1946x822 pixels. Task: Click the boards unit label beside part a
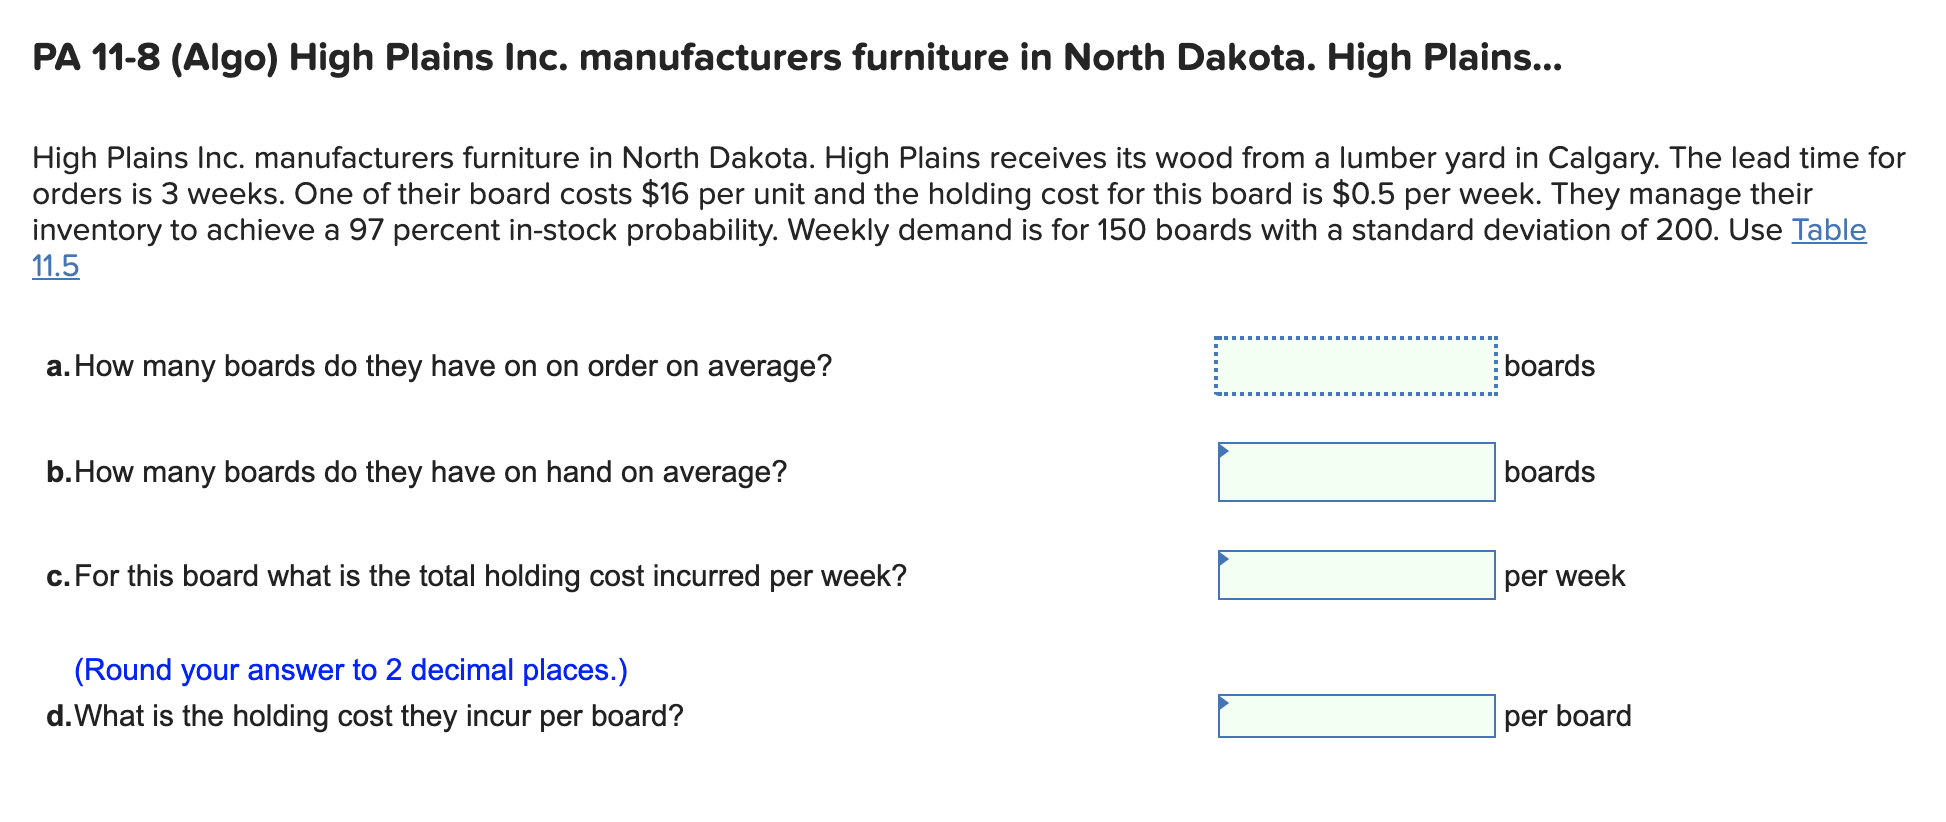1549,367
